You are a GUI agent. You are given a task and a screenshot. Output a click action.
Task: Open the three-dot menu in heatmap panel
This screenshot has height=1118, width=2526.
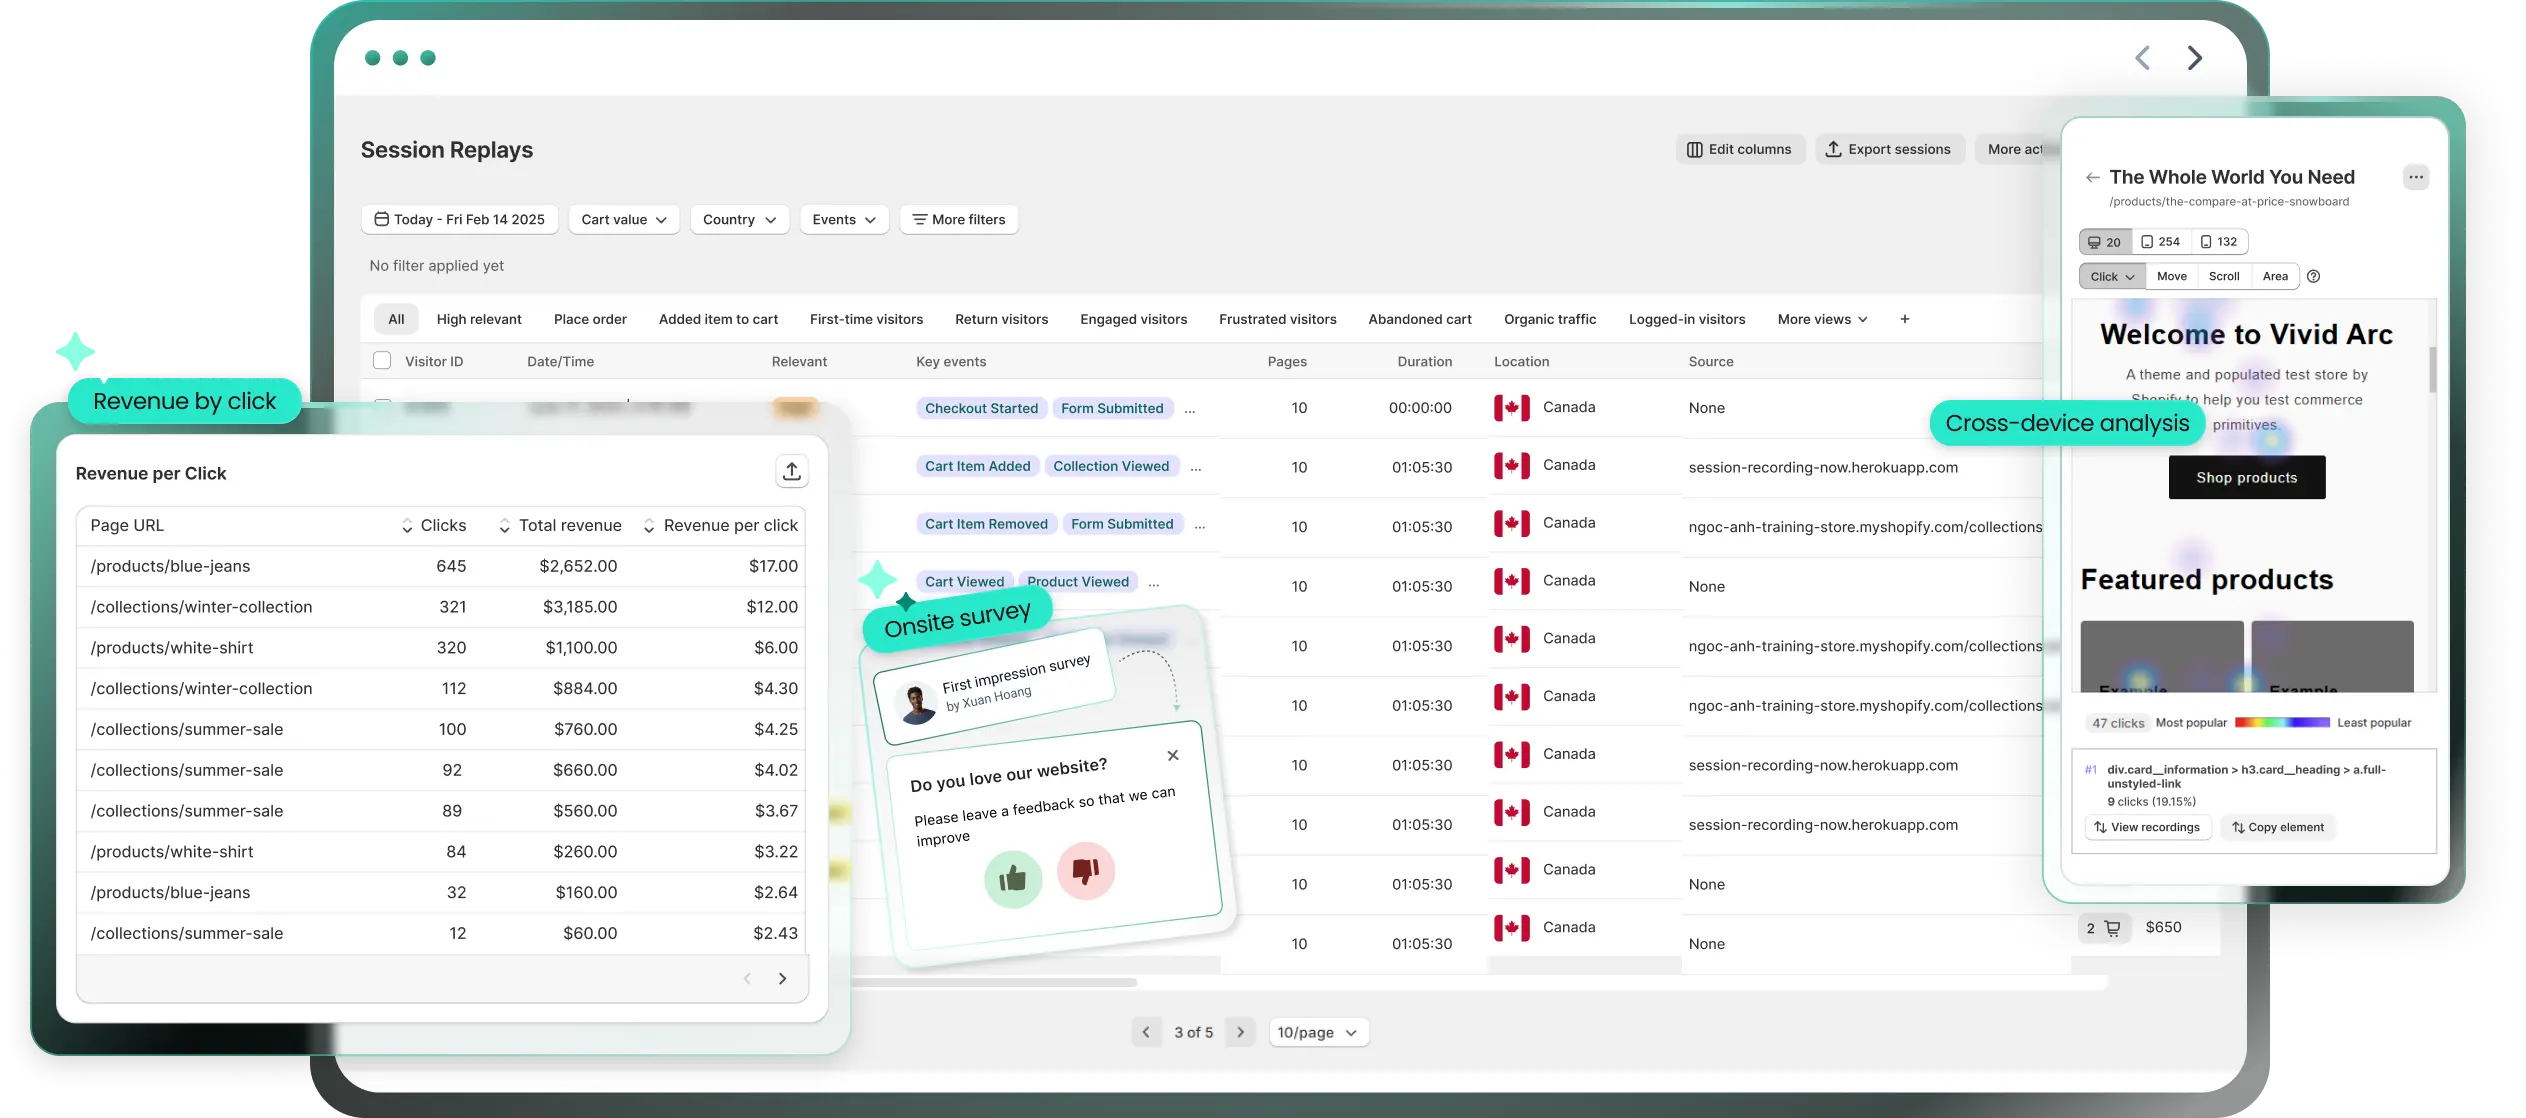tap(2415, 178)
